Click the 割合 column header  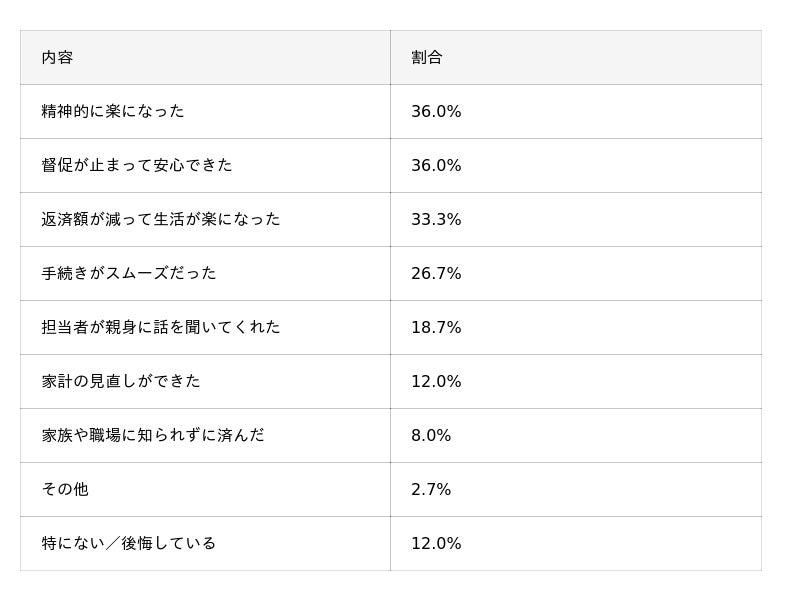tap(427, 58)
